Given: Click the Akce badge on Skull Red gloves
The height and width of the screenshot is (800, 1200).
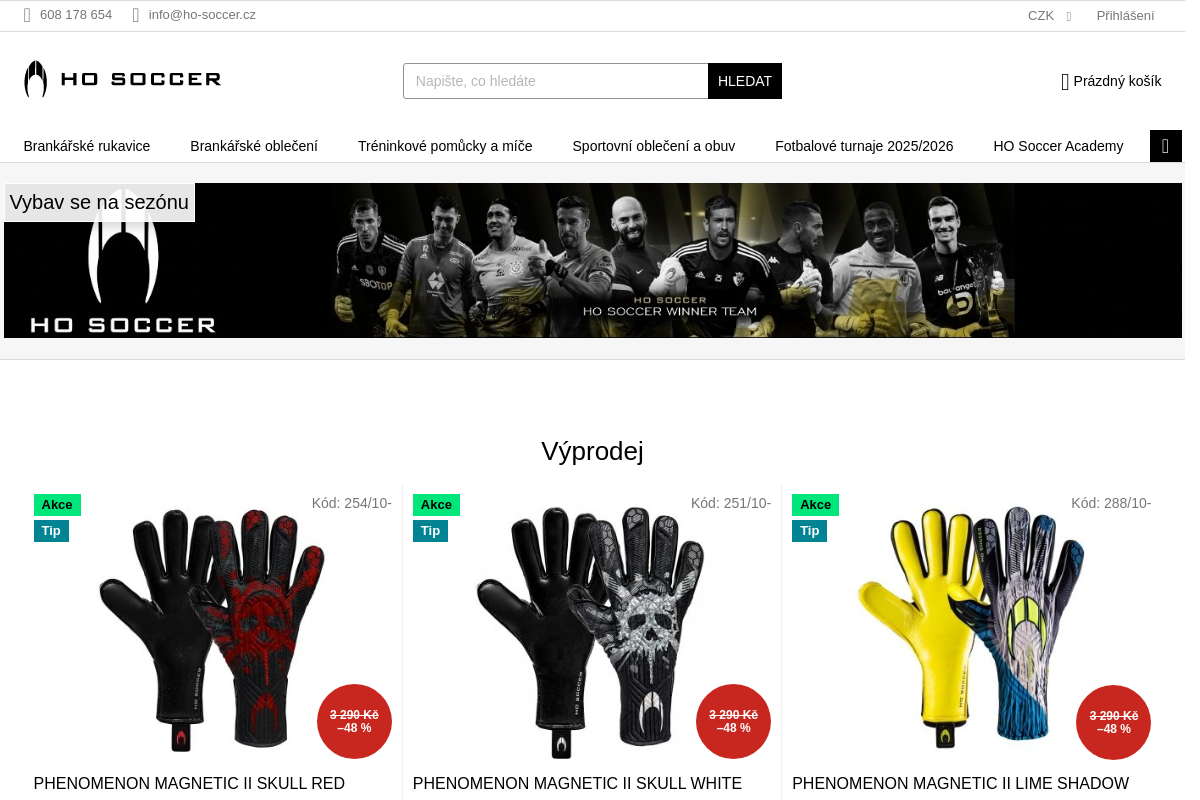Looking at the screenshot, I should pyautogui.click(x=57, y=505).
